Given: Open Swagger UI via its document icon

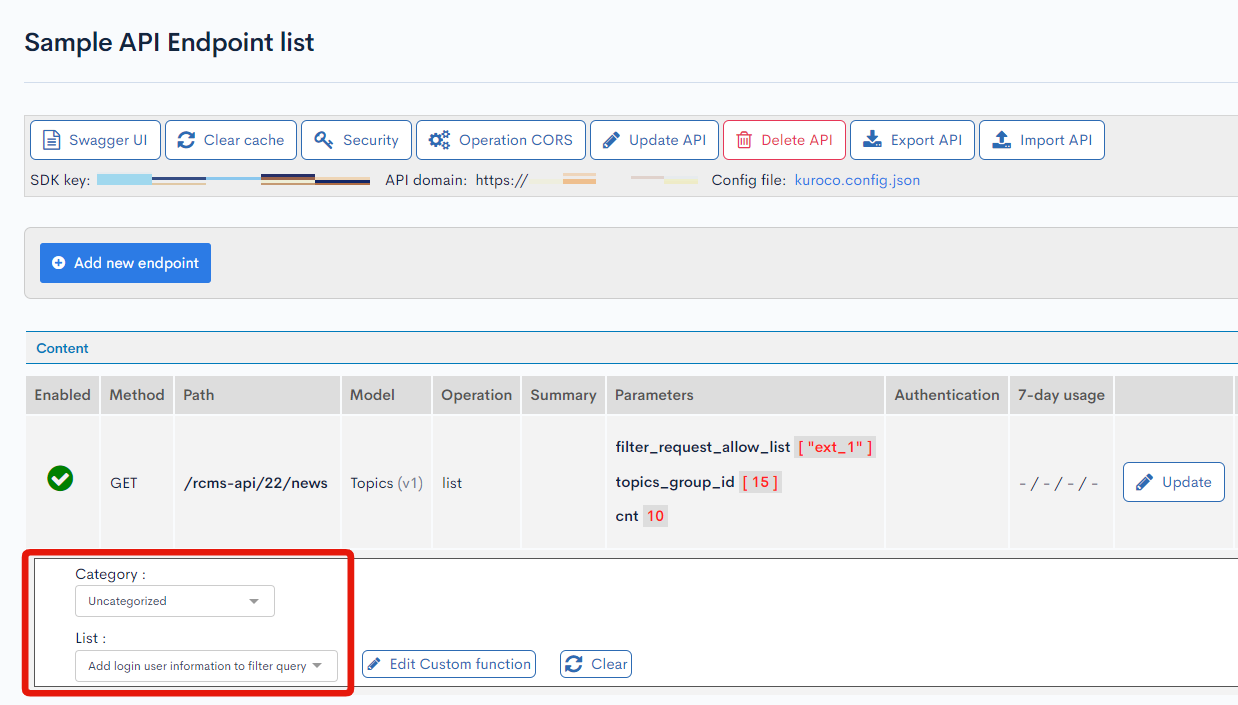Looking at the screenshot, I should point(53,140).
